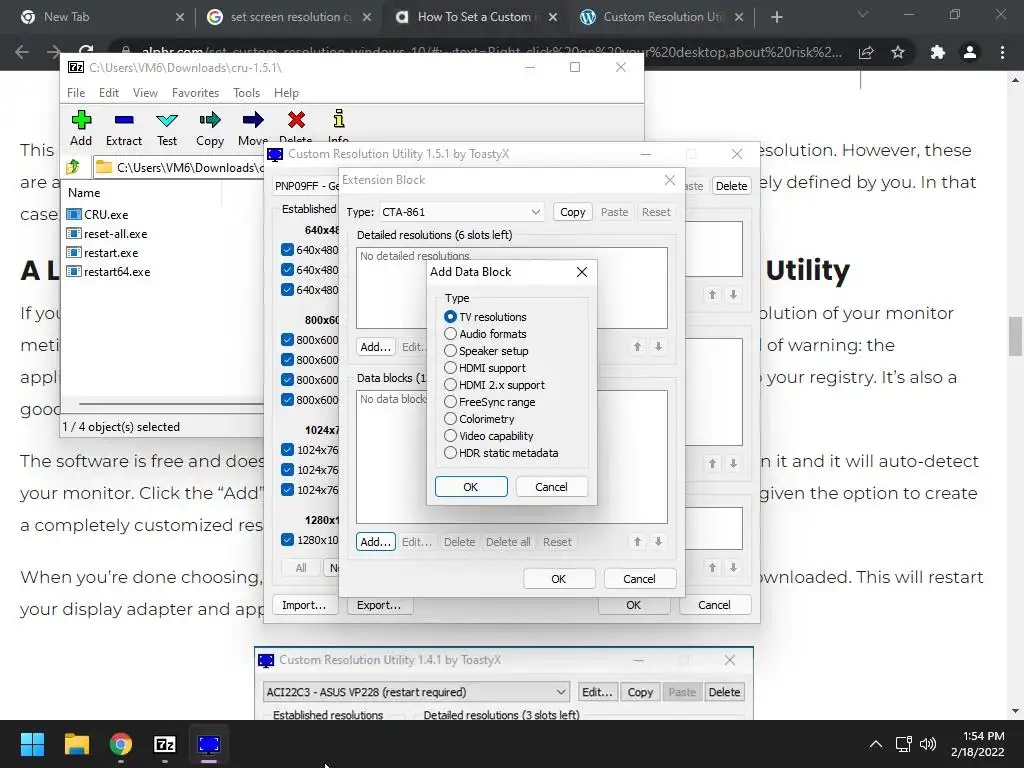Click the 7-Zip up-folder arrow icon

point(73,167)
